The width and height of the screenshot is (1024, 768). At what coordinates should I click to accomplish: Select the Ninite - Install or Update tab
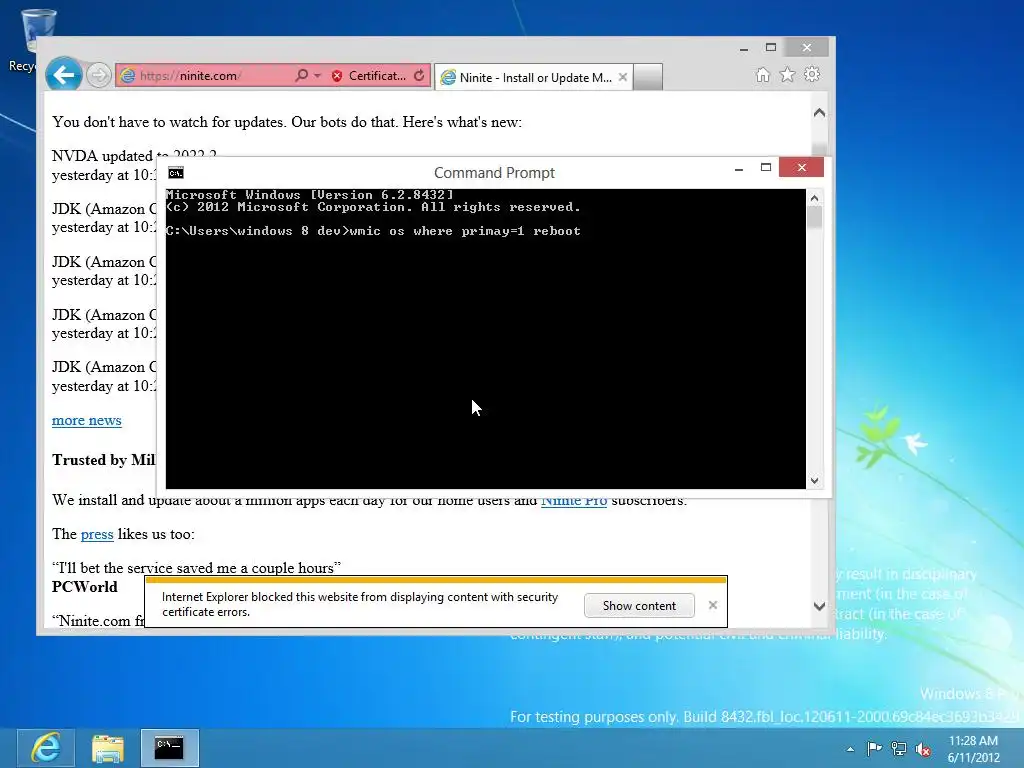pos(532,78)
